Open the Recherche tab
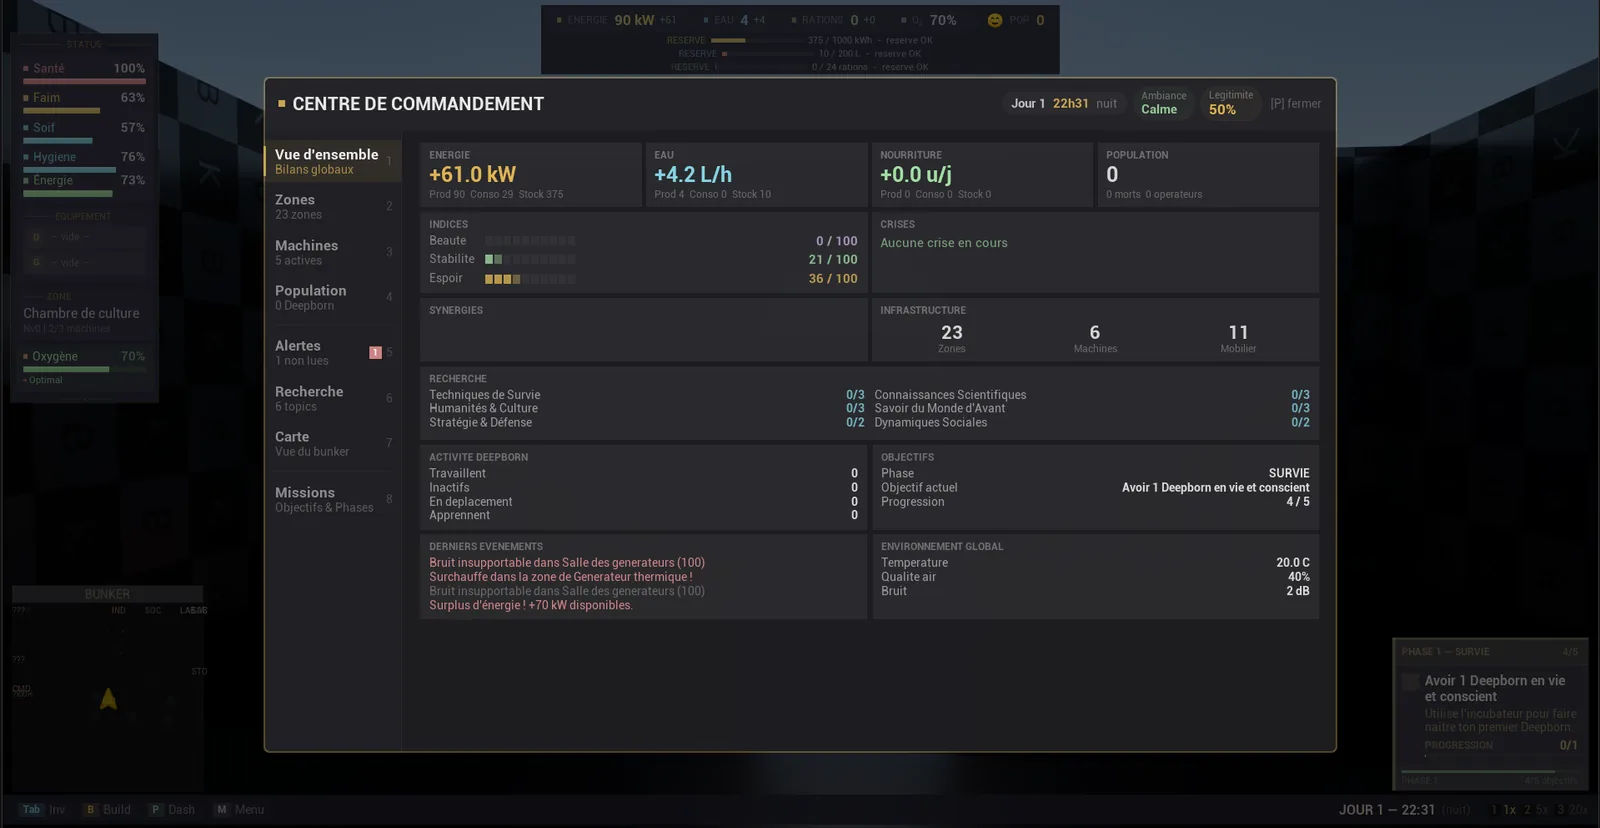The image size is (1600, 828). [333, 398]
